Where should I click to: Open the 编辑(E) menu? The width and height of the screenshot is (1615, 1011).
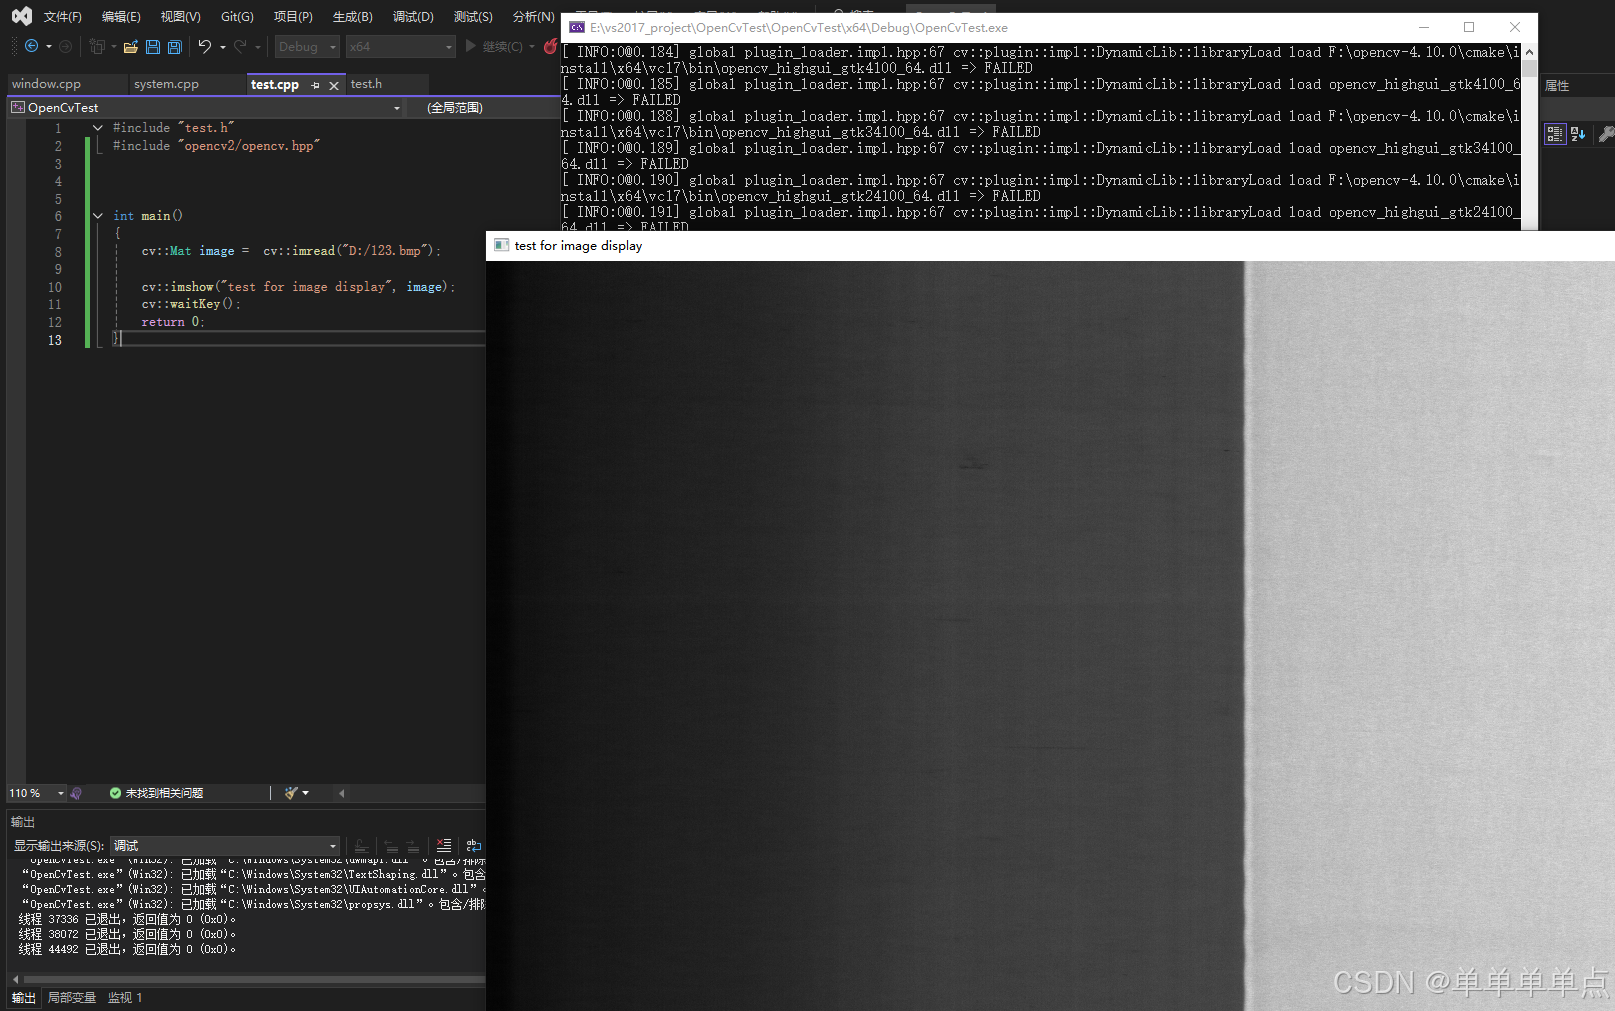coord(121,17)
